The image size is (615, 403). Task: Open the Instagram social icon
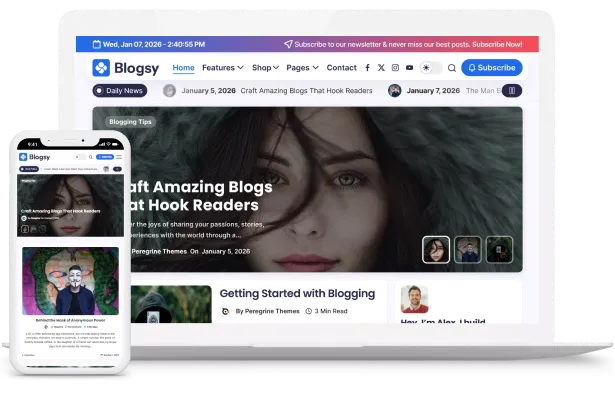click(395, 68)
